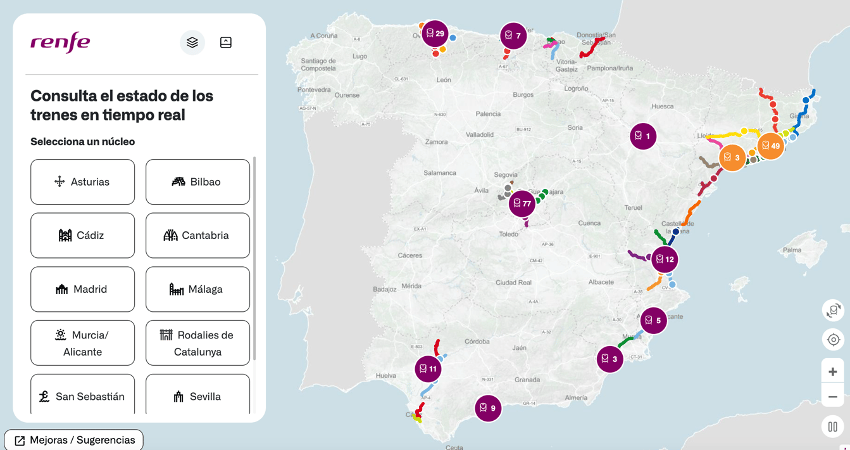
Task: Click the Toledo label on map
Action: (508, 234)
